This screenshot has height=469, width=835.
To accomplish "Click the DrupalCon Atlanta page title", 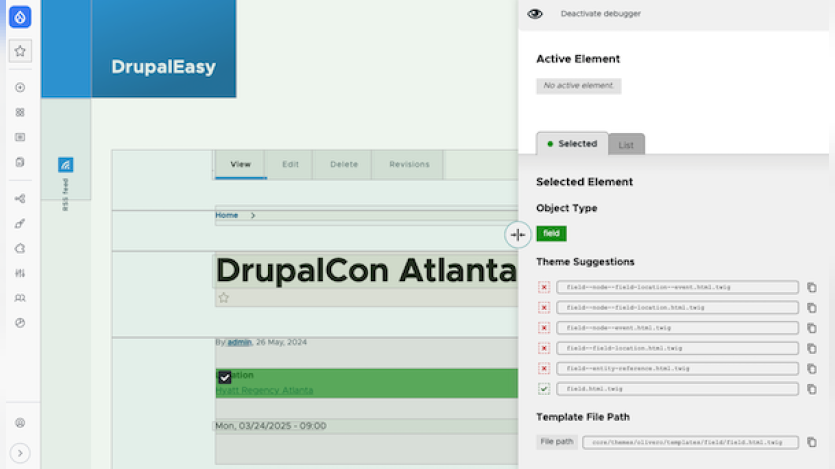I will click(366, 270).
